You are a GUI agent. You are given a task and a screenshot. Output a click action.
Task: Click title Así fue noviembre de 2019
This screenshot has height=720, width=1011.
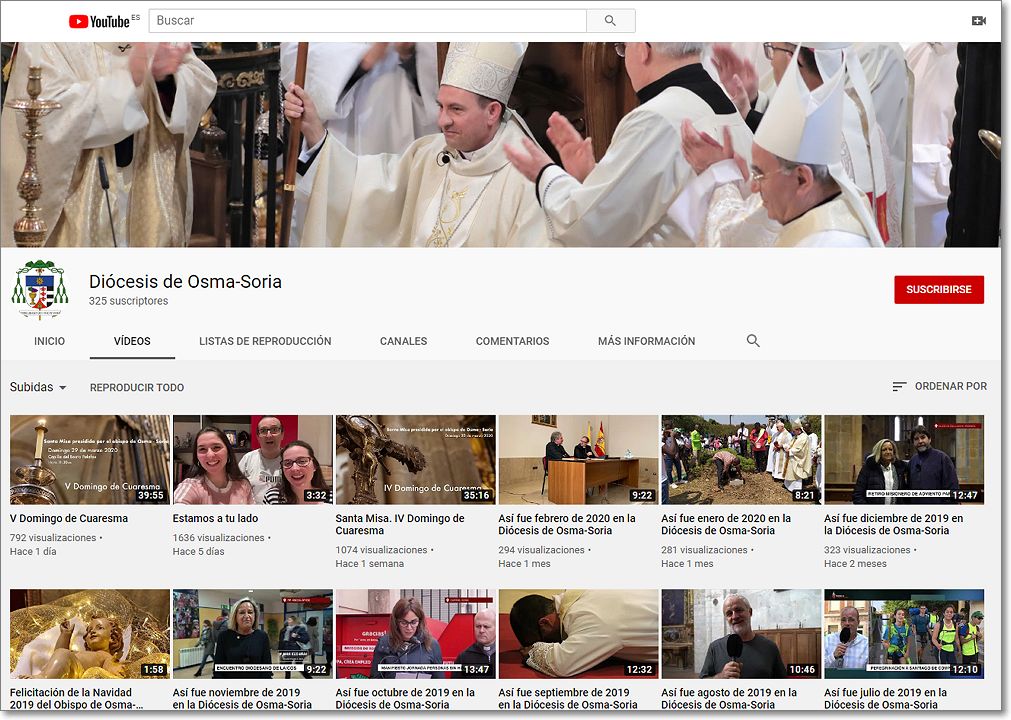[242, 698]
